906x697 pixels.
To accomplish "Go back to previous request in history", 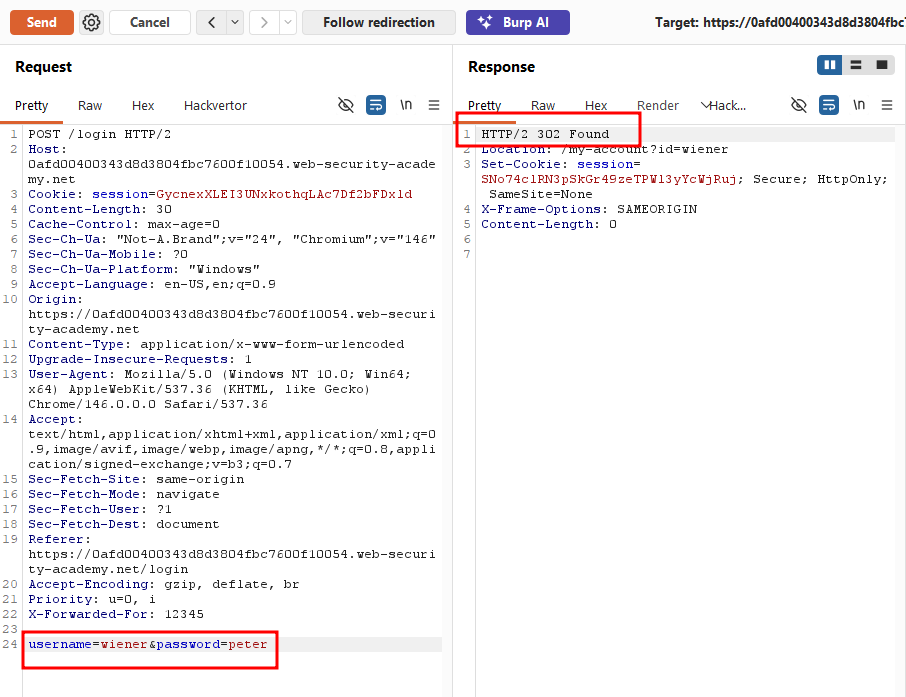I will click(x=211, y=23).
